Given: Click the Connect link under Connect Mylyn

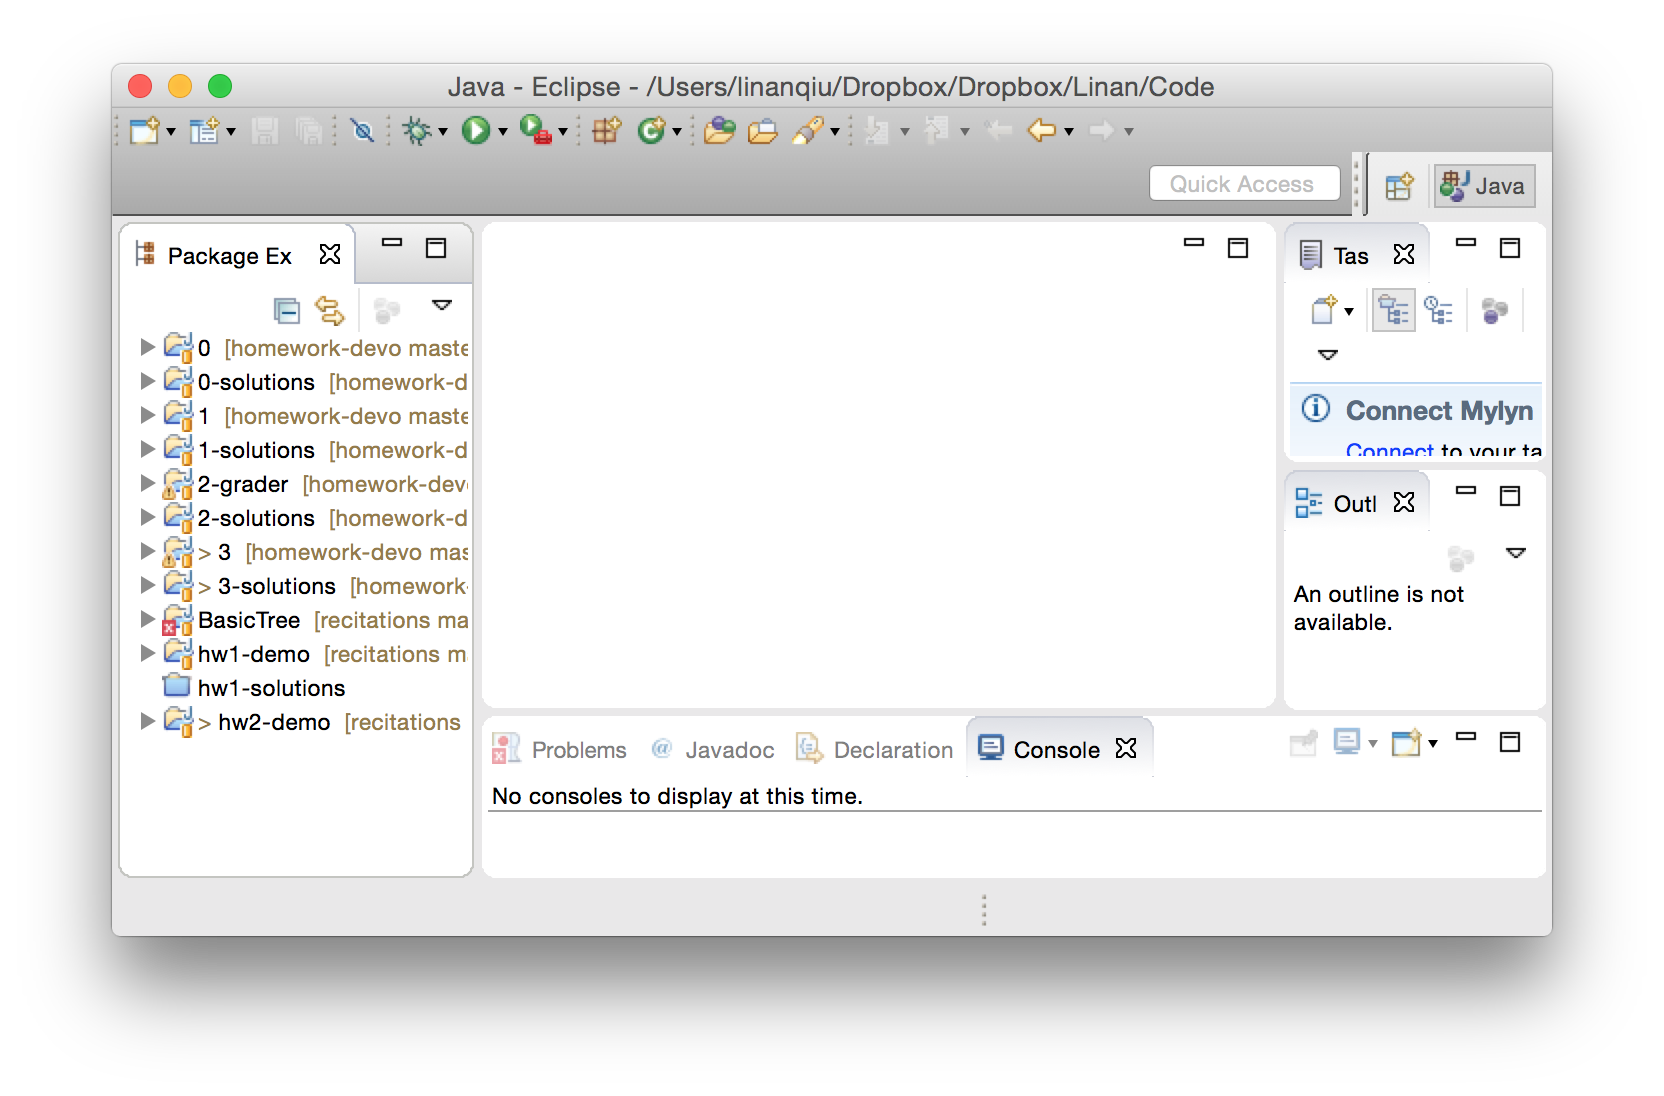Looking at the screenshot, I should (1390, 450).
